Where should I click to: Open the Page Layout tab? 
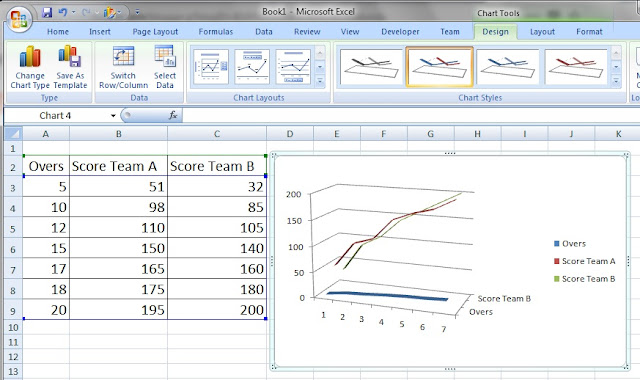[155, 32]
